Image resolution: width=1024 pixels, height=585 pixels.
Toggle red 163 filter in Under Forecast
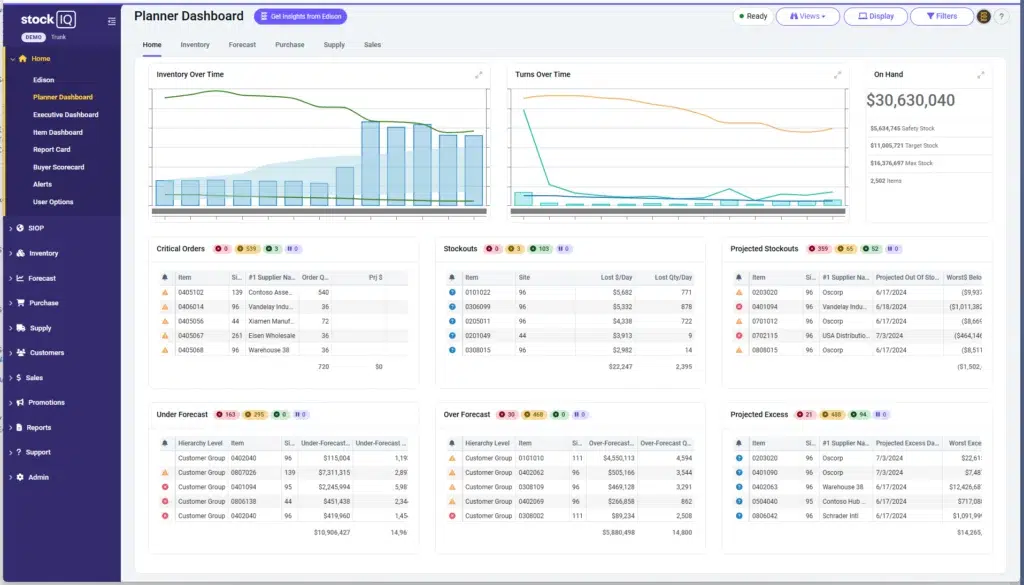(x=226, y=415)
